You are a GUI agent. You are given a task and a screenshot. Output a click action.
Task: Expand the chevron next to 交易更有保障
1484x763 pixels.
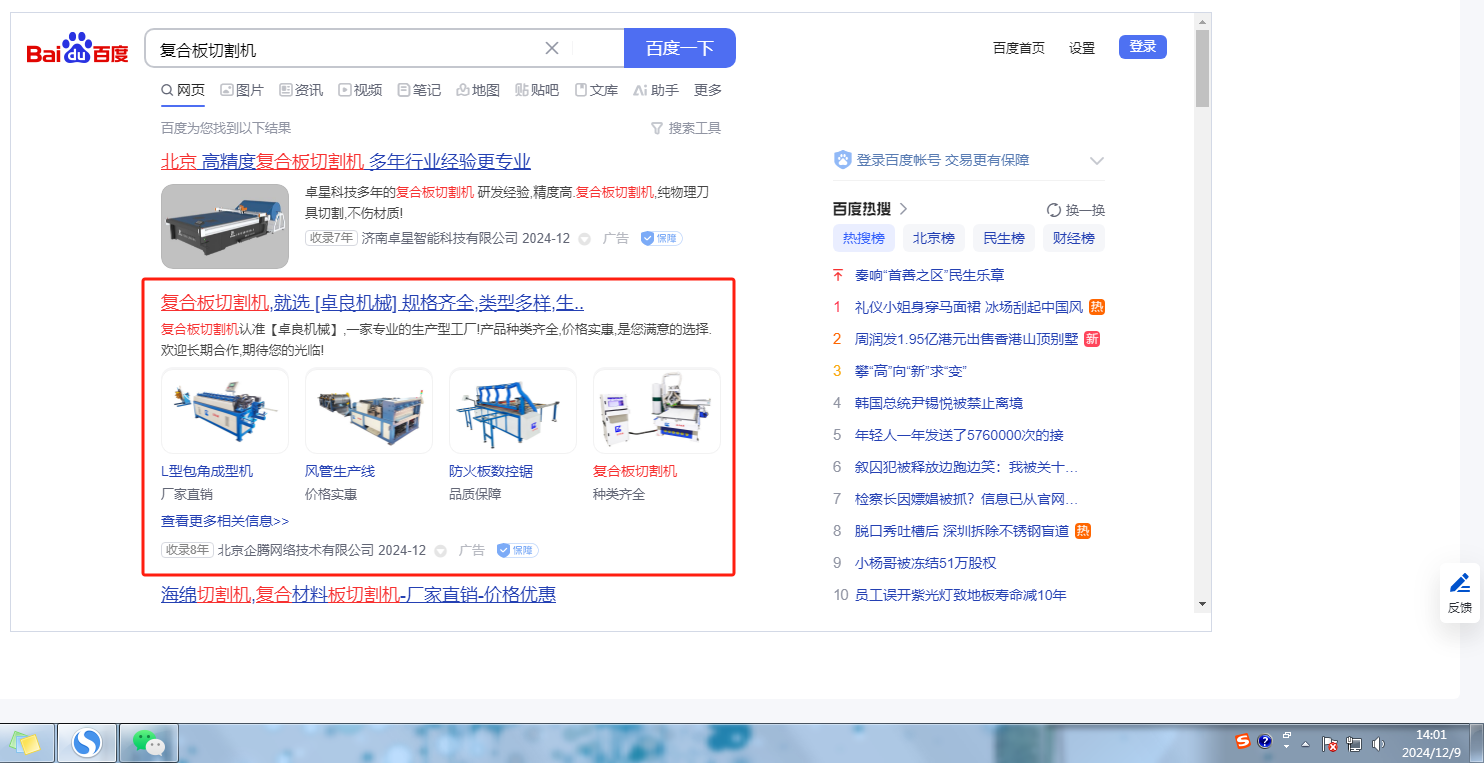(1096, 161)
